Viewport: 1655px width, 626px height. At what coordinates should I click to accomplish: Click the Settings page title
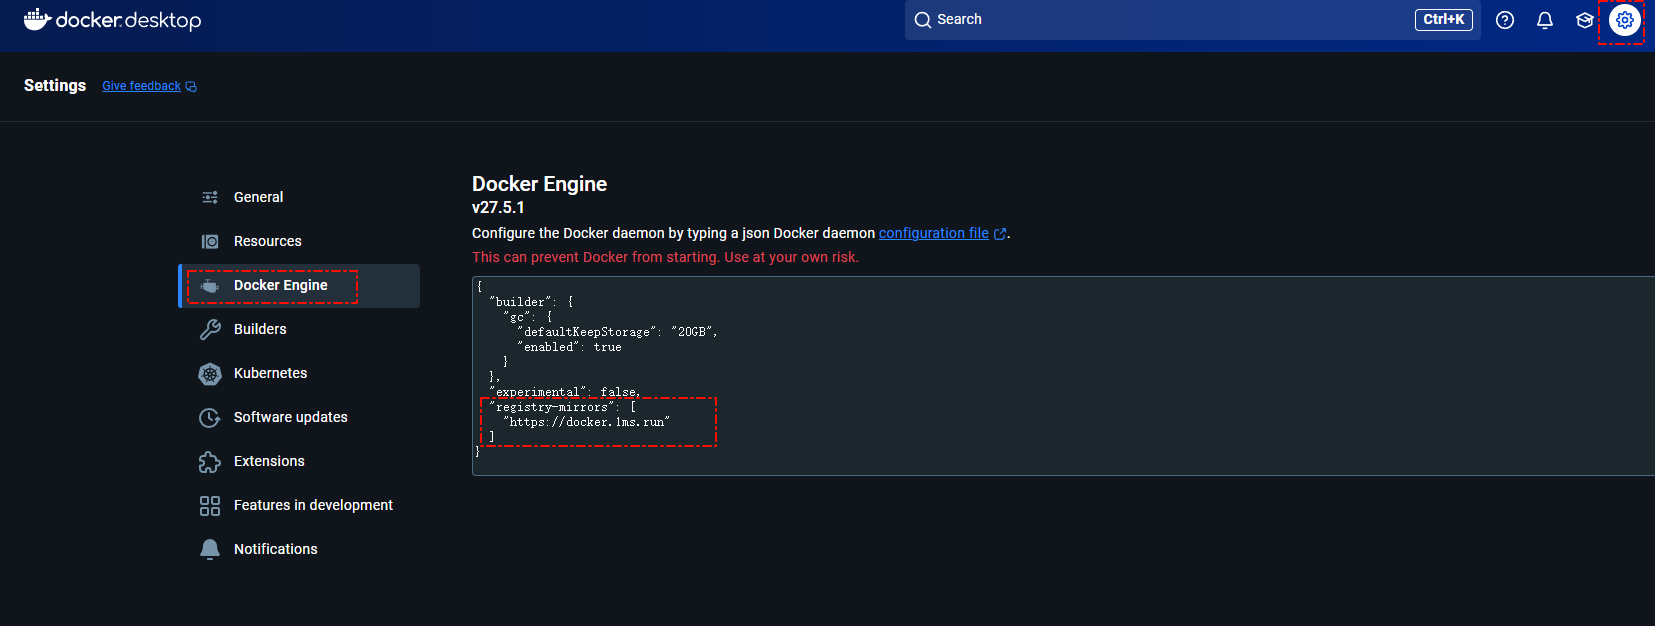55,86
